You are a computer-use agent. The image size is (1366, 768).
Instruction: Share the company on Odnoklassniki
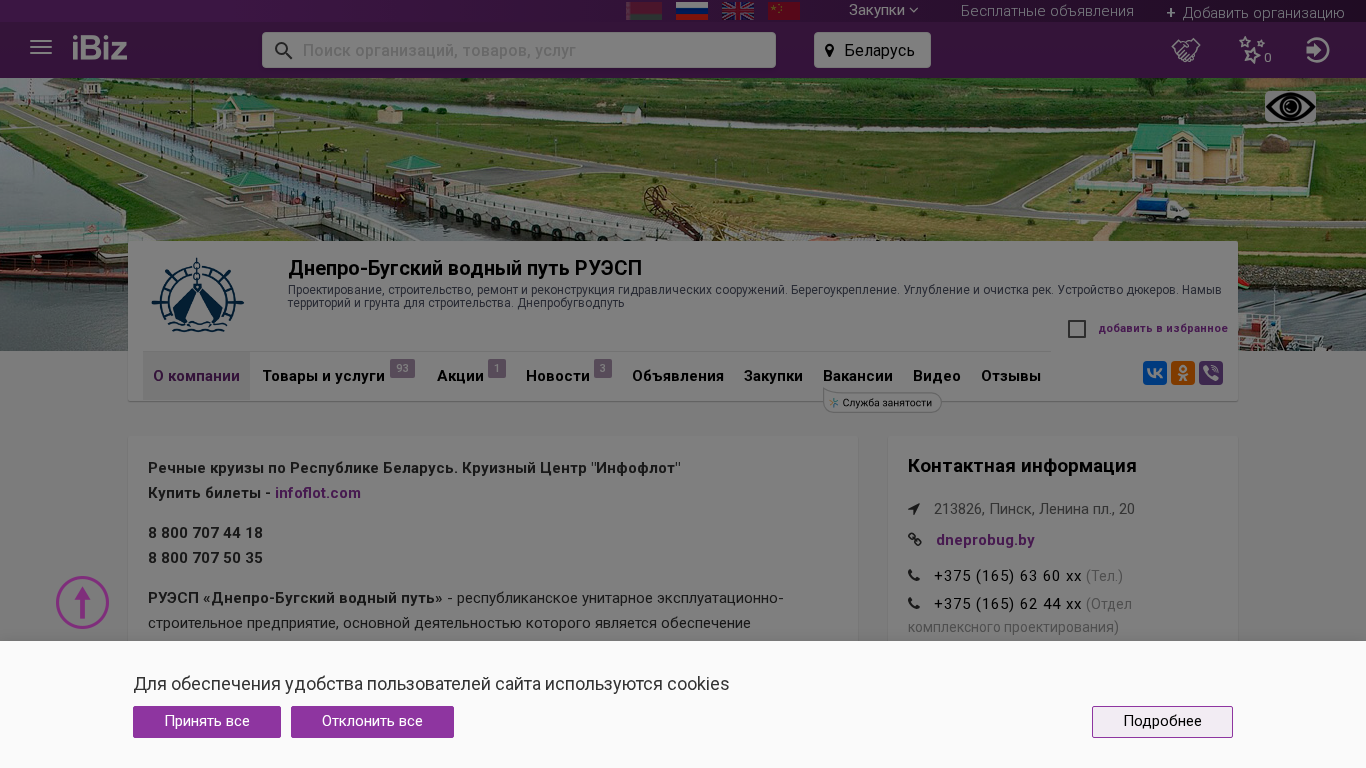pos(1183,373)
